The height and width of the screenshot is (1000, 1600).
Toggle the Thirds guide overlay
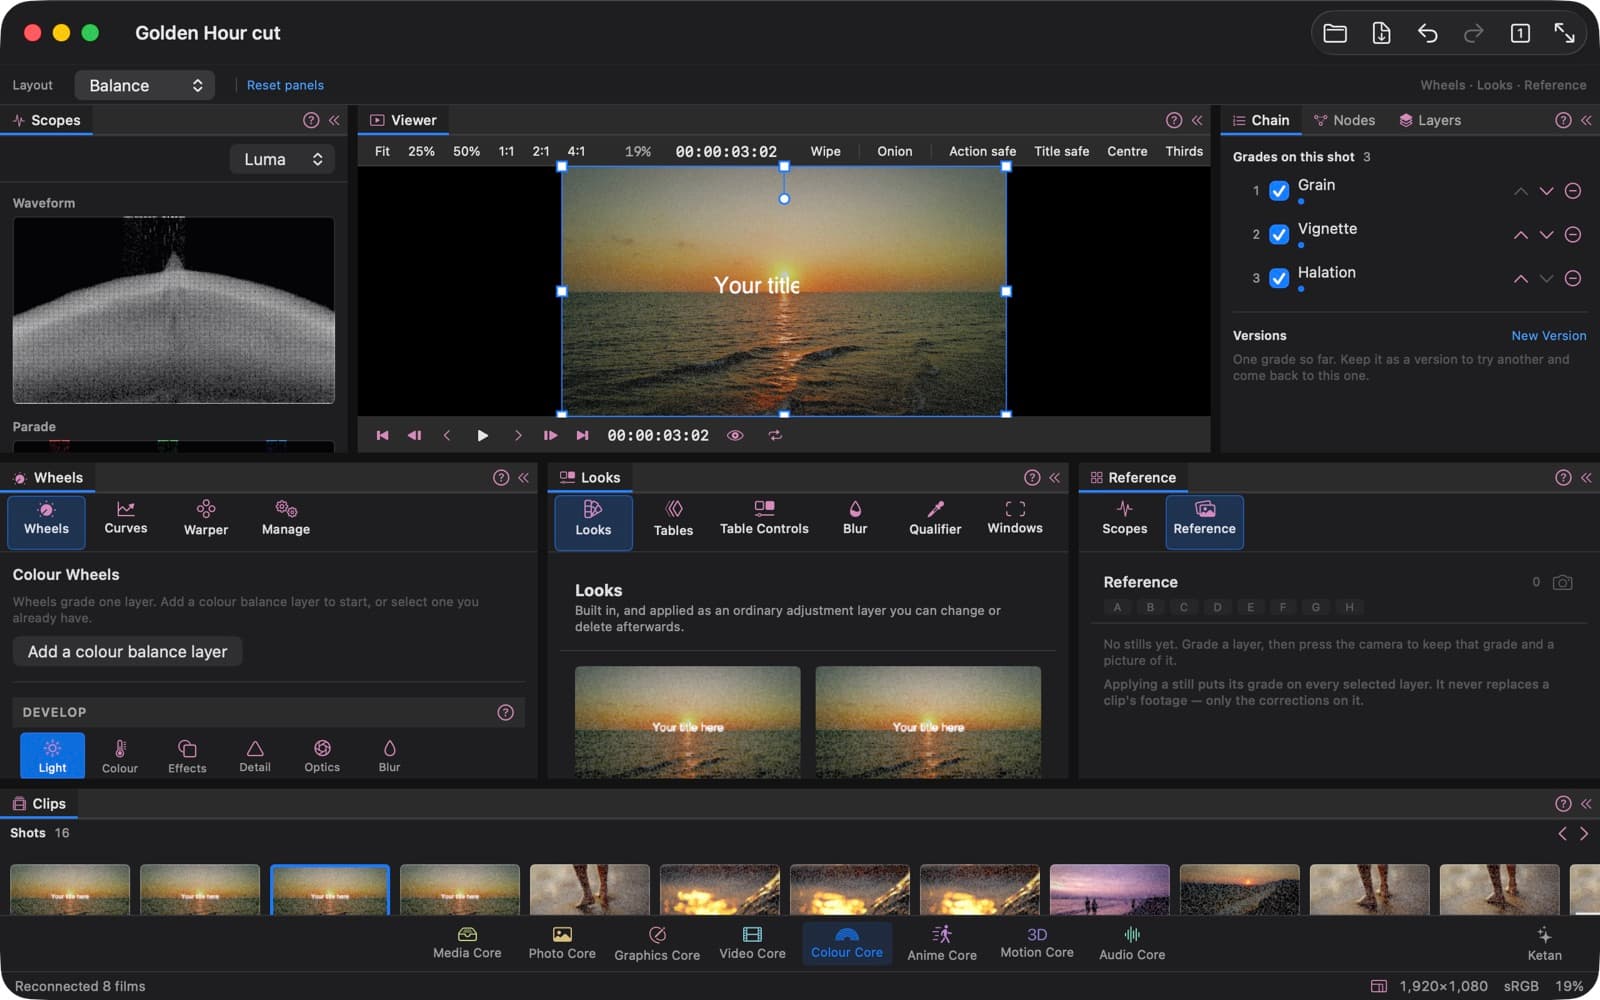point(1184,151)
